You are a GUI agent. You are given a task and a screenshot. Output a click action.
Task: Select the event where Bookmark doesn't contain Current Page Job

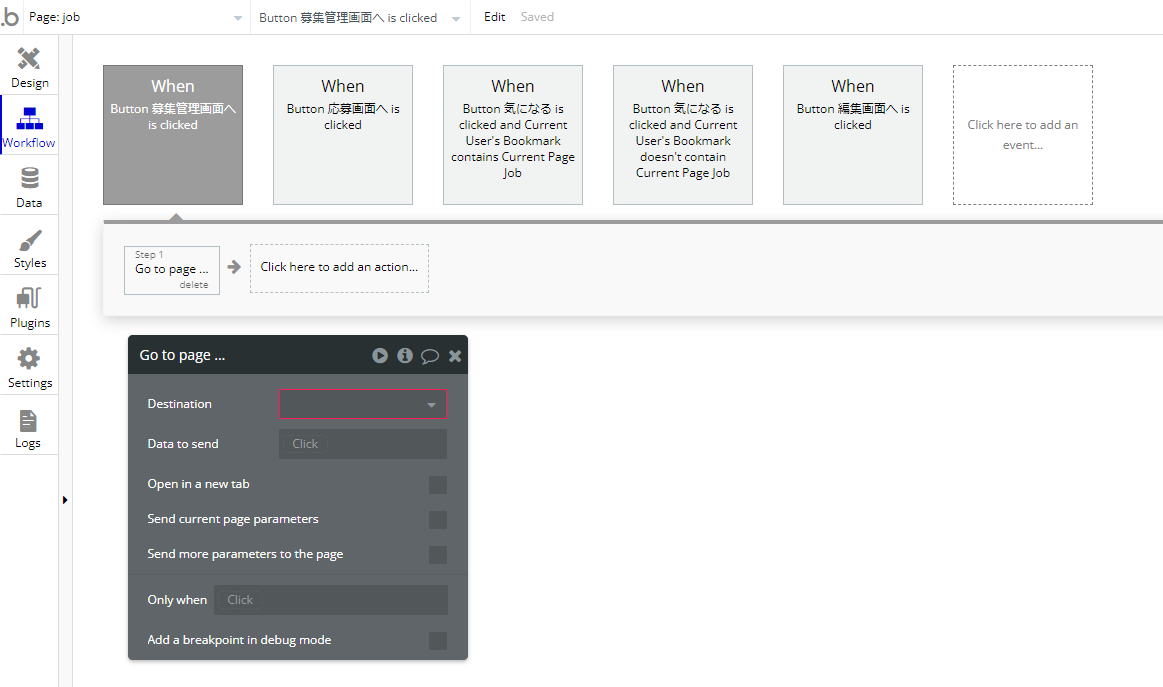click(682, 134)
